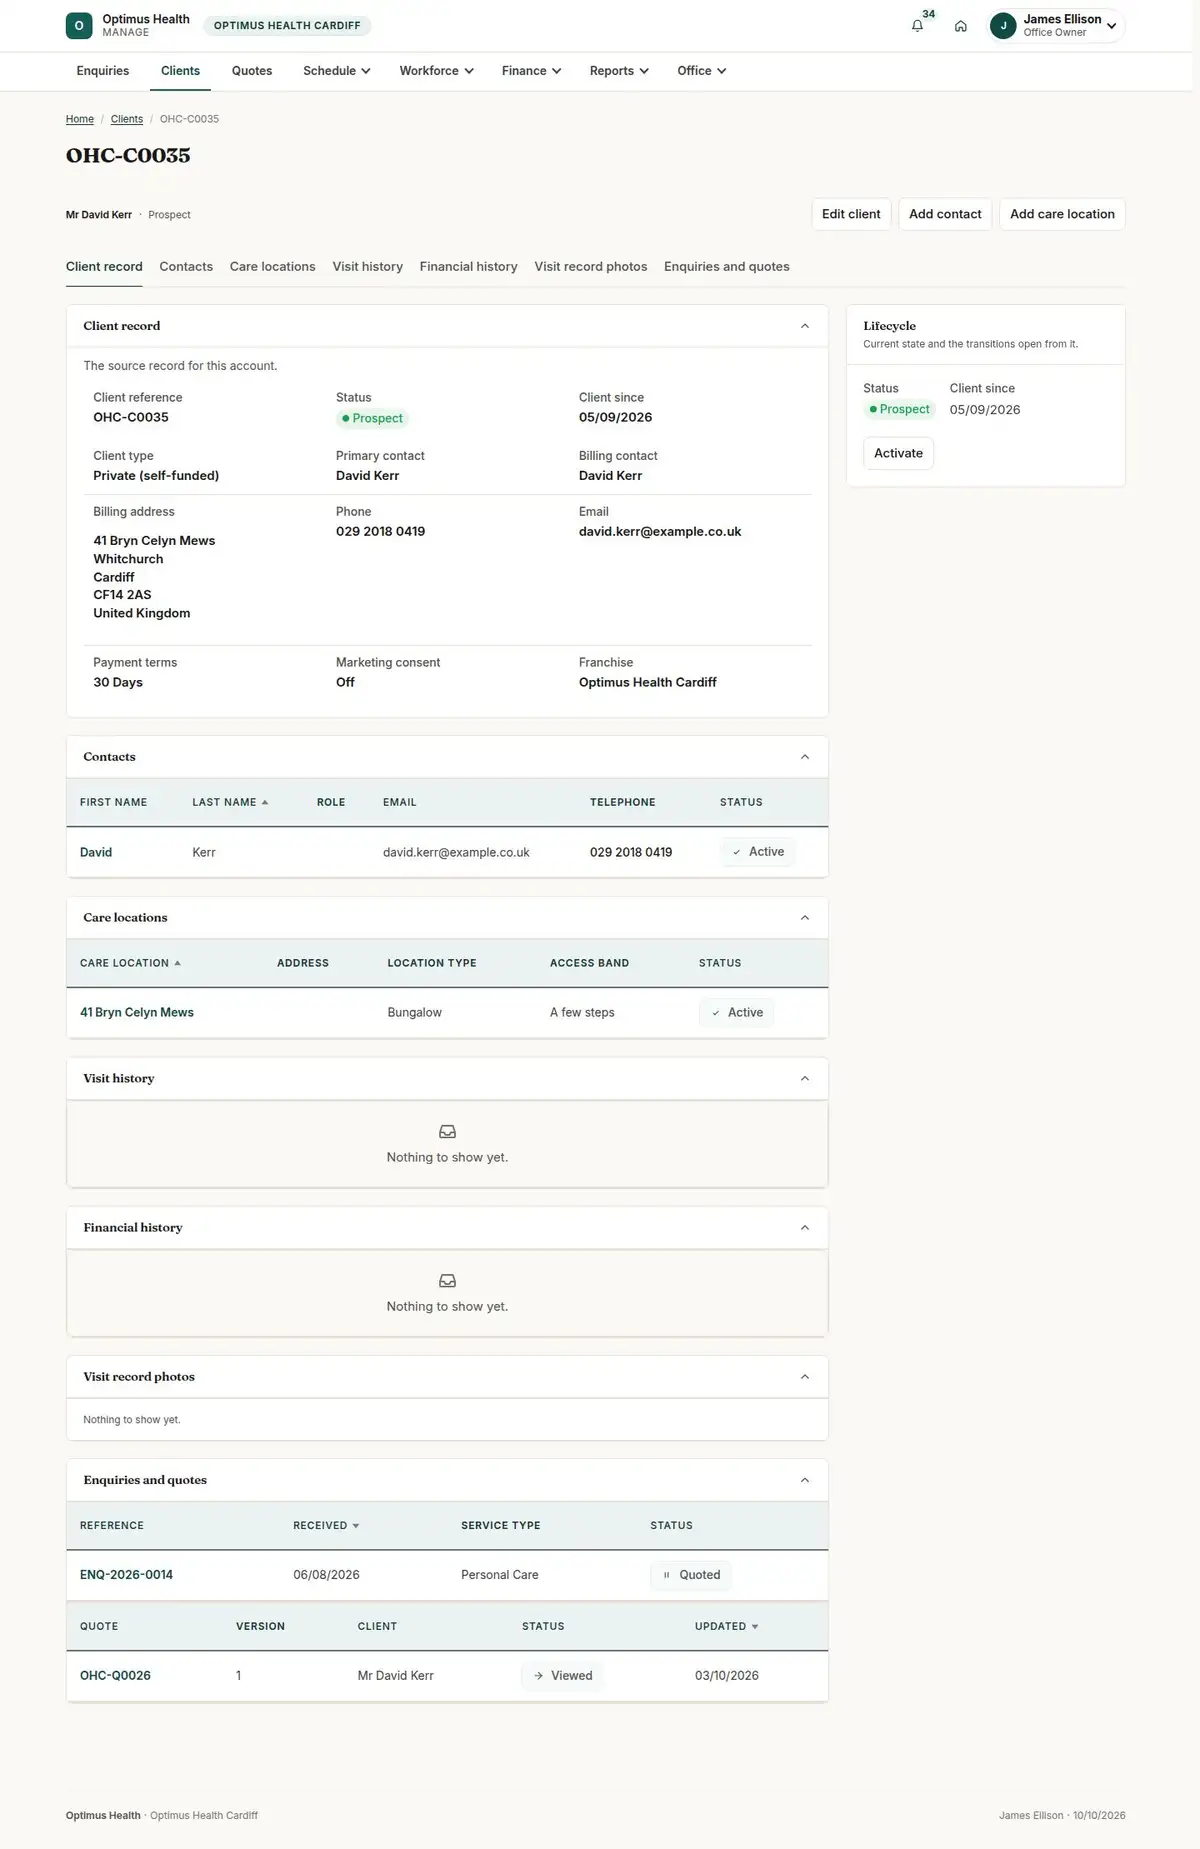This screenshot has height=1849, width=1200.
Task: Expand the Office menu
Action: 701,71
